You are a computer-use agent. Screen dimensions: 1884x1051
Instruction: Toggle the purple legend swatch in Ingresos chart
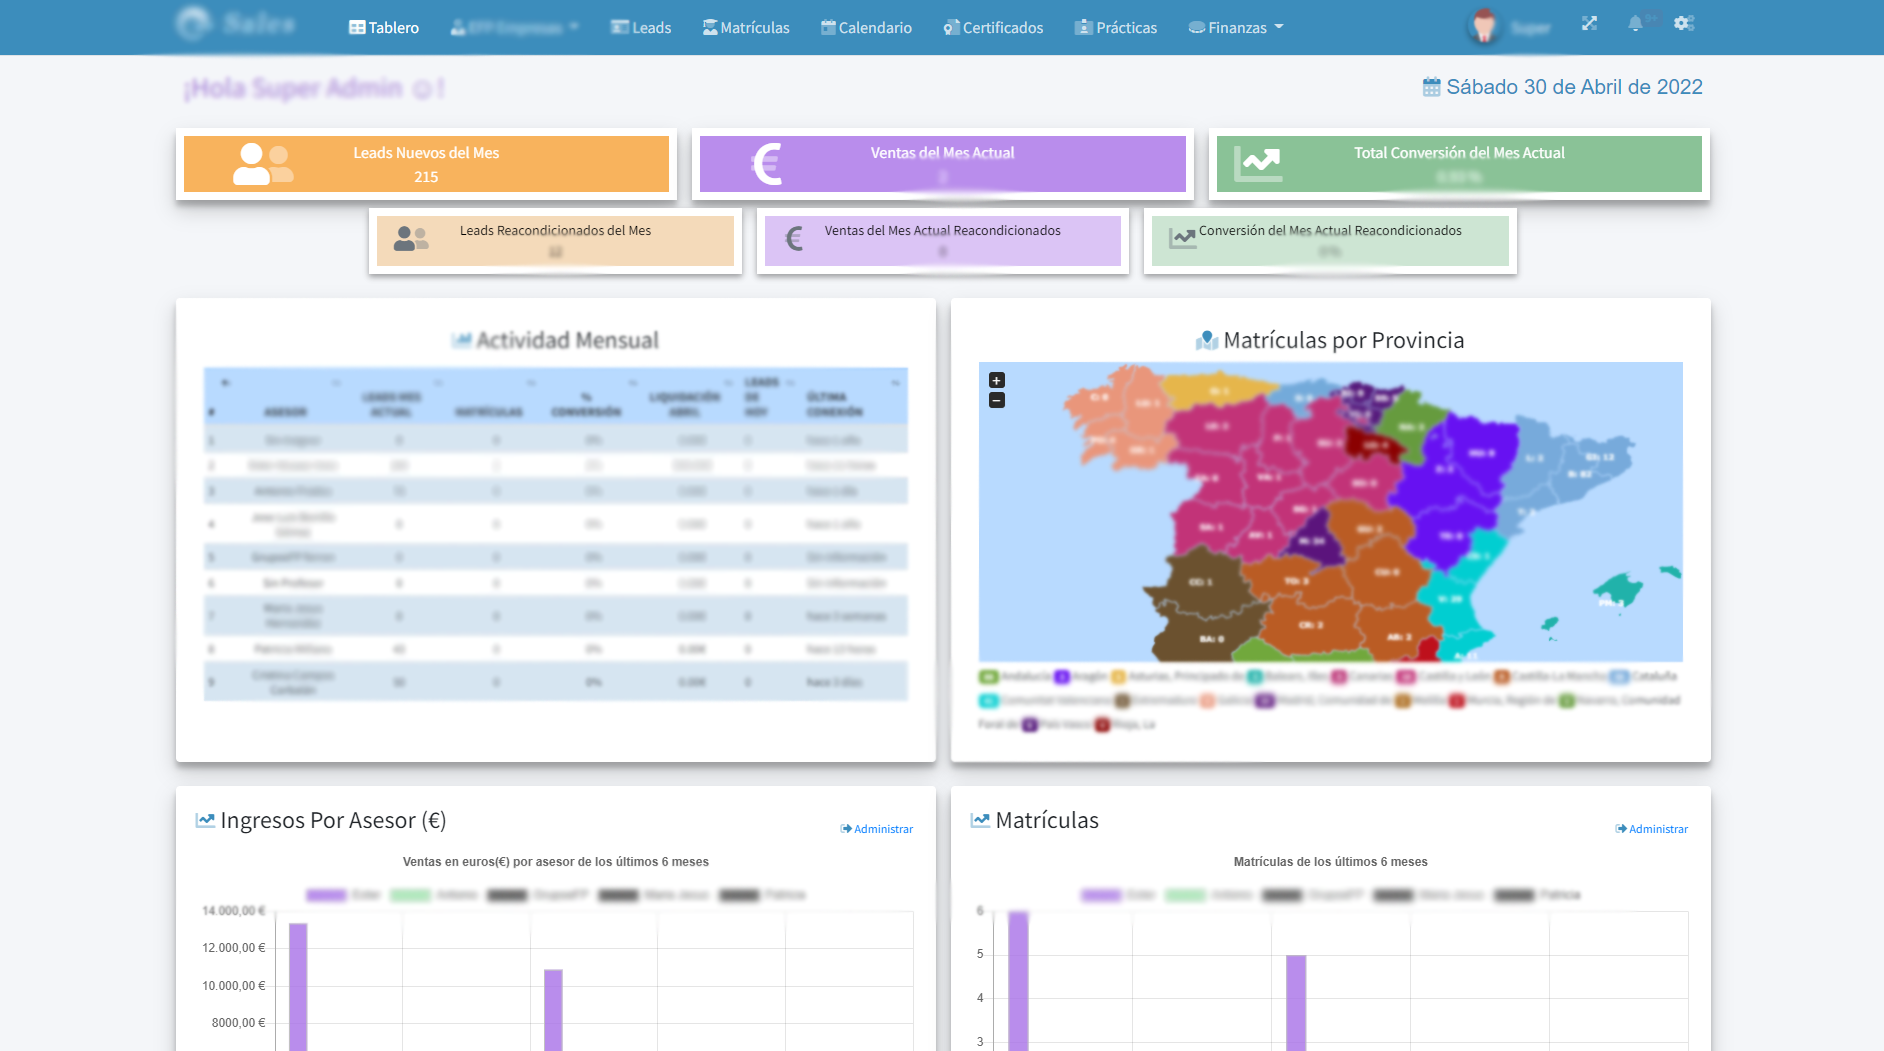click(326, 895)
